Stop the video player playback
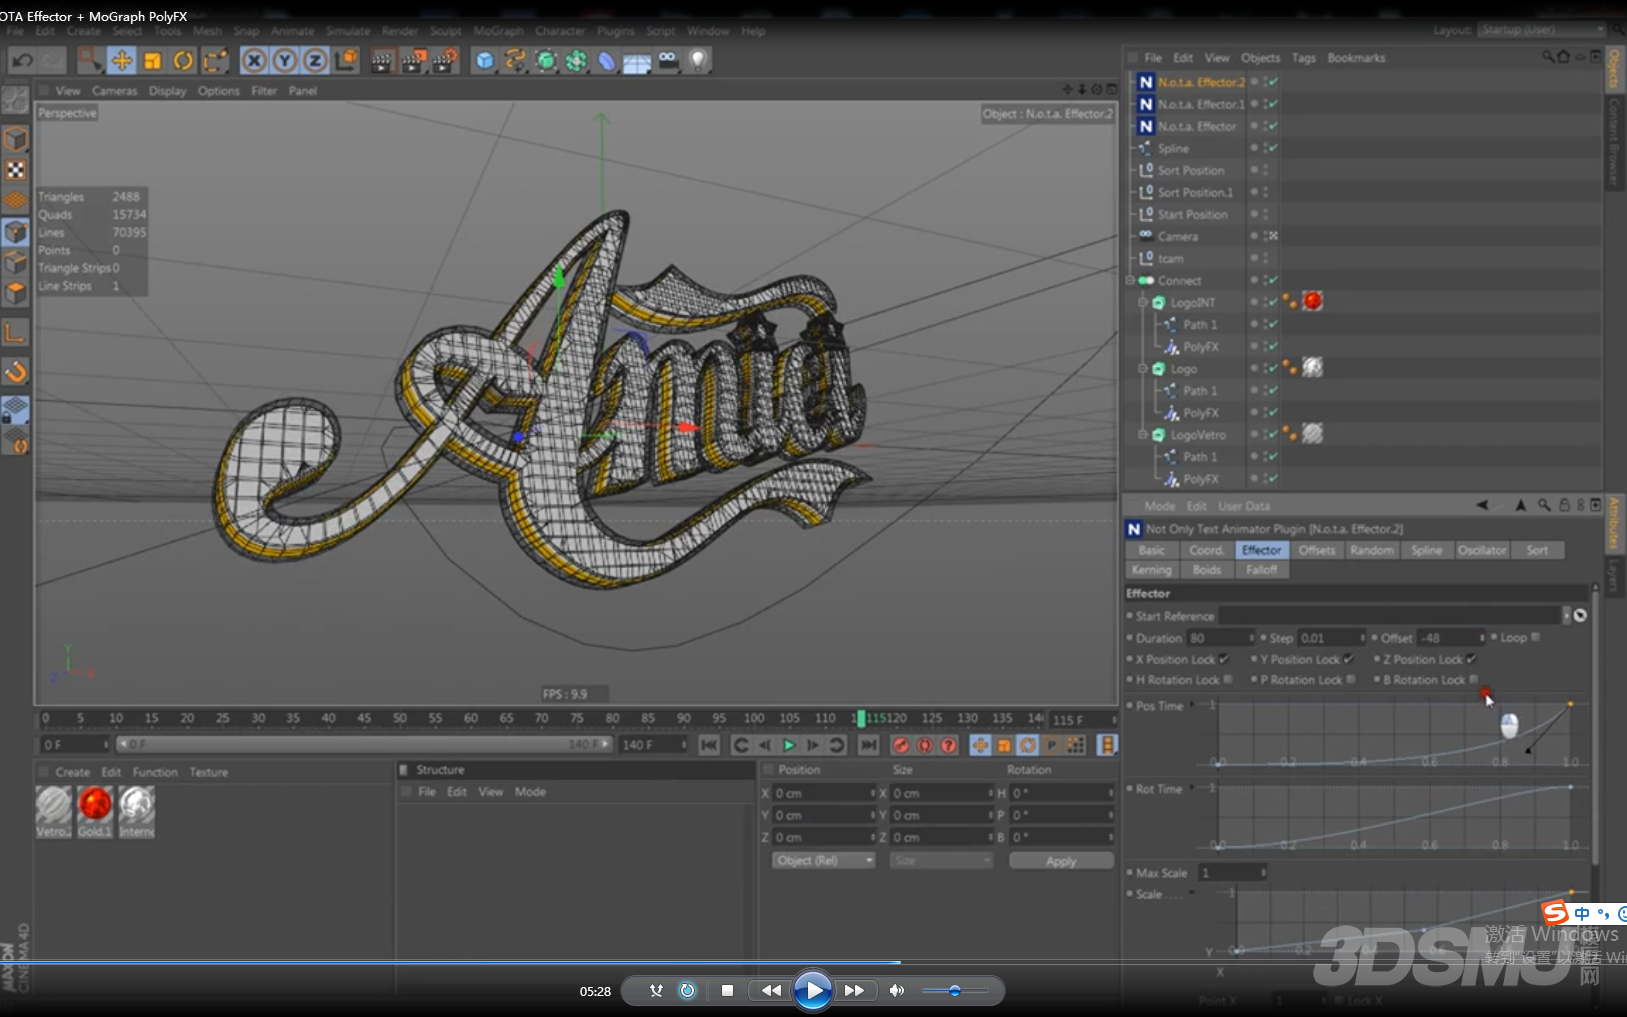Viewport: 1627px width, 1017px height. pyautogui.click(x=727, y=991)
